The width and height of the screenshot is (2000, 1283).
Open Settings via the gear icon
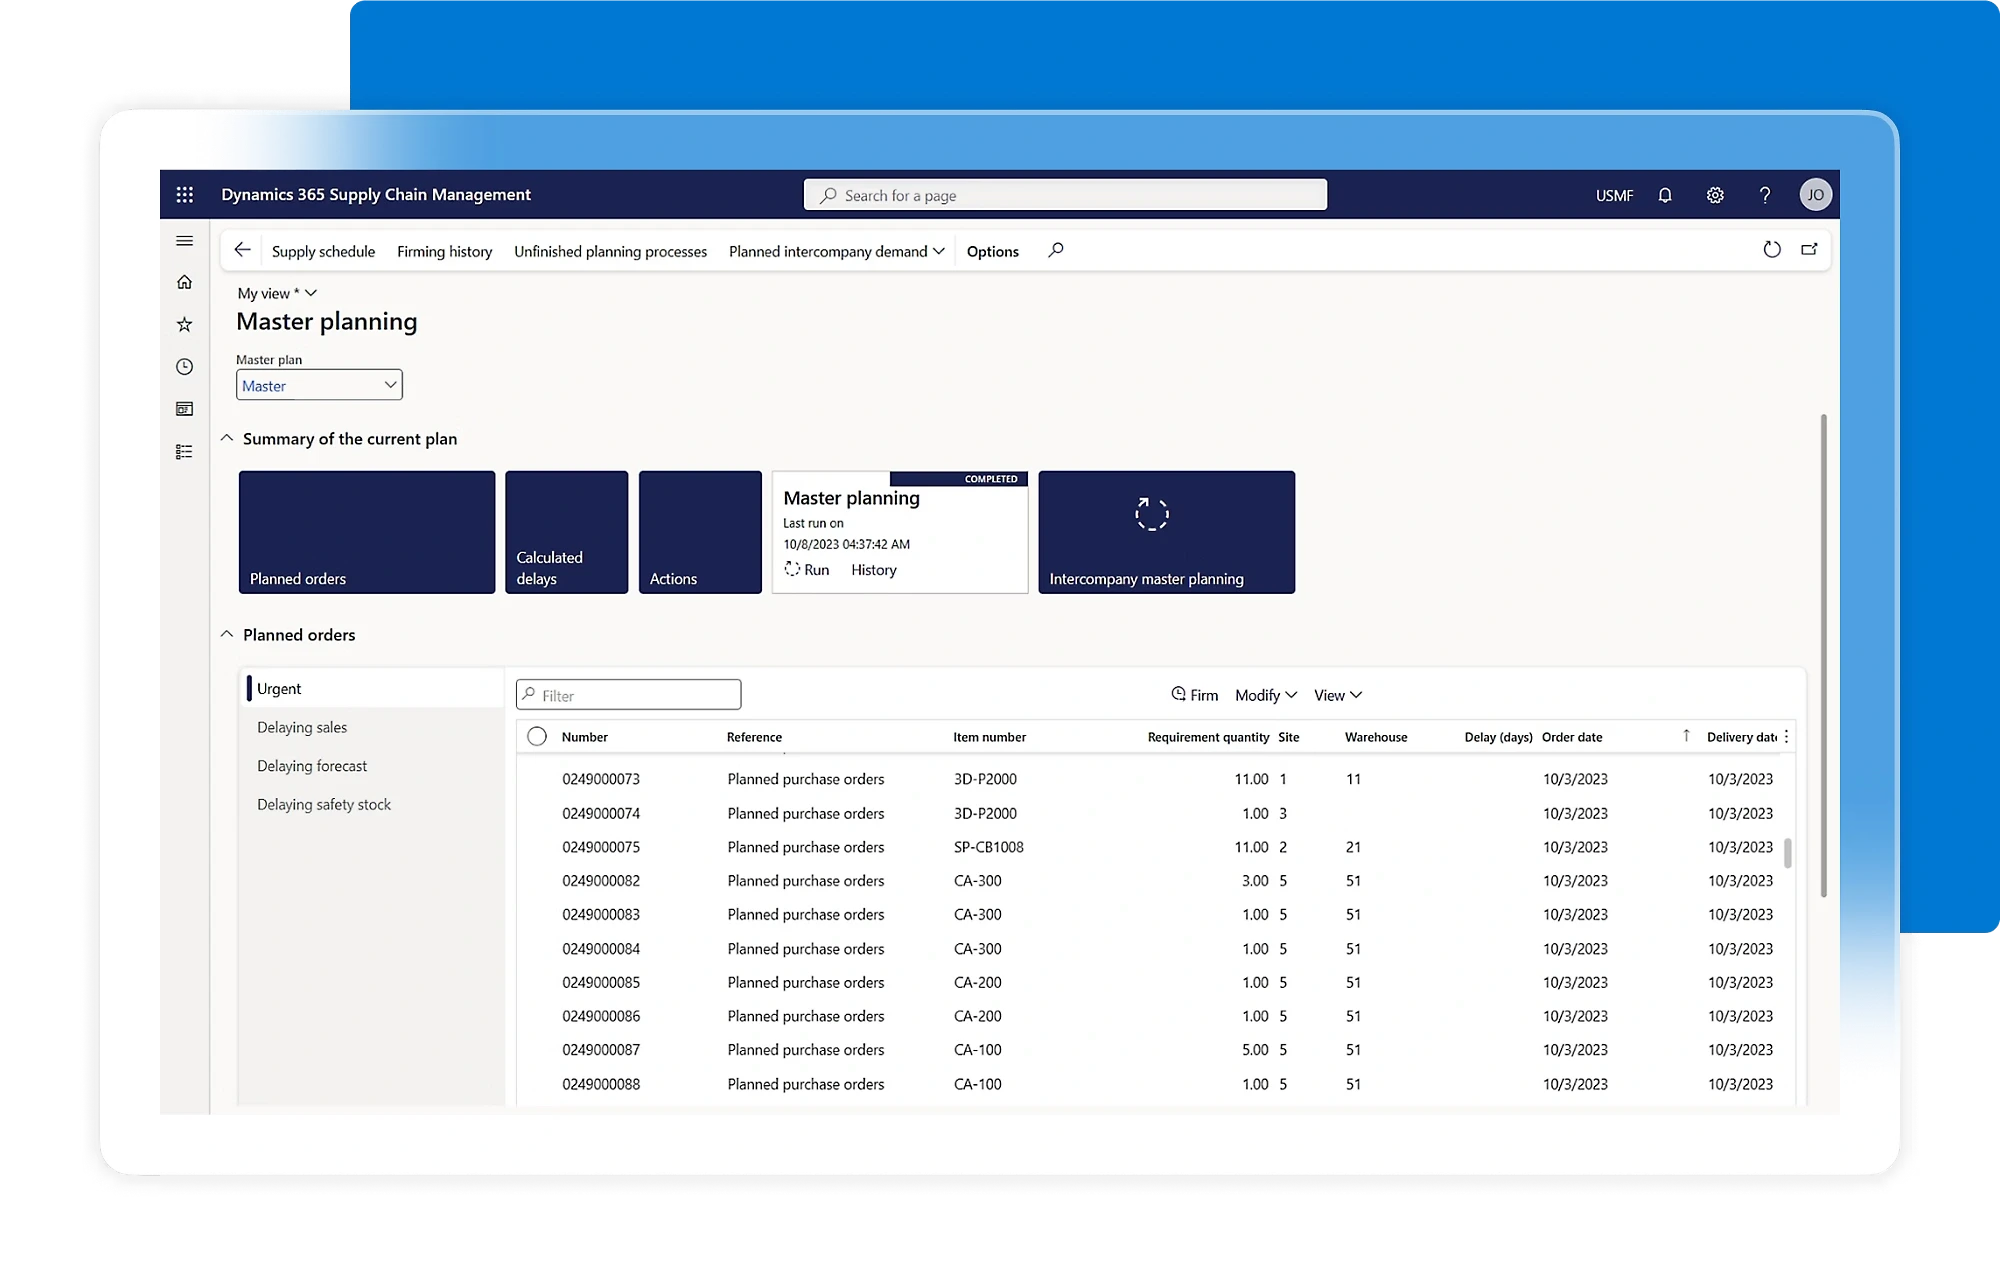click(x=1715, y=195)
